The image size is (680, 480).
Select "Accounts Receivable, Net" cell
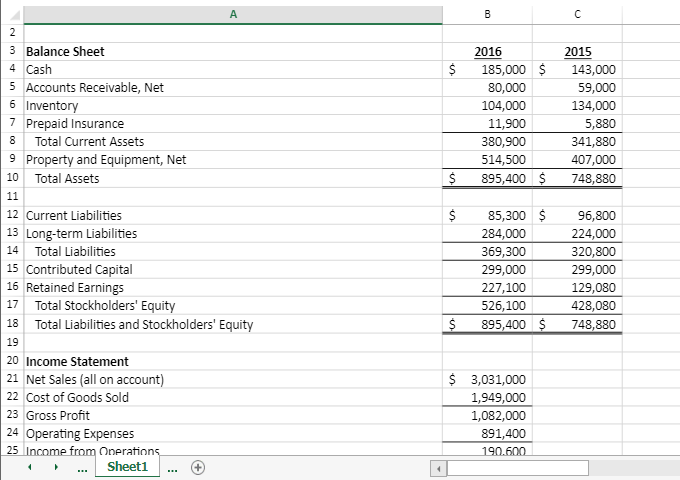[233, 88]
